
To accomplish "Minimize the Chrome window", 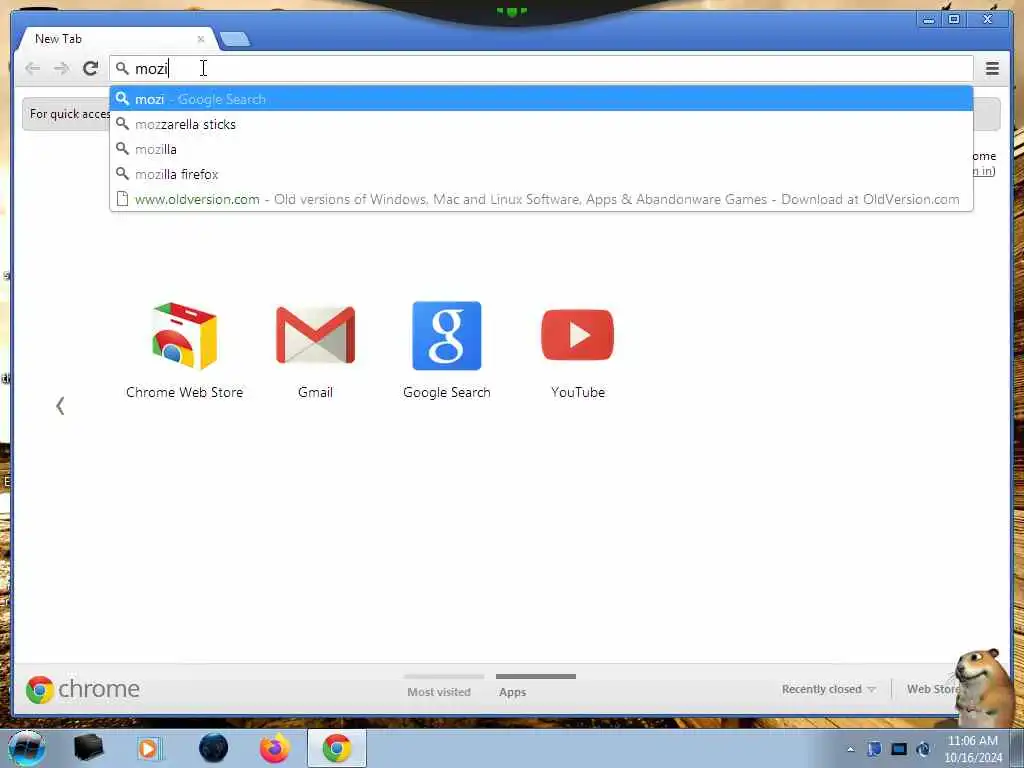I will (x=928, y=20).
